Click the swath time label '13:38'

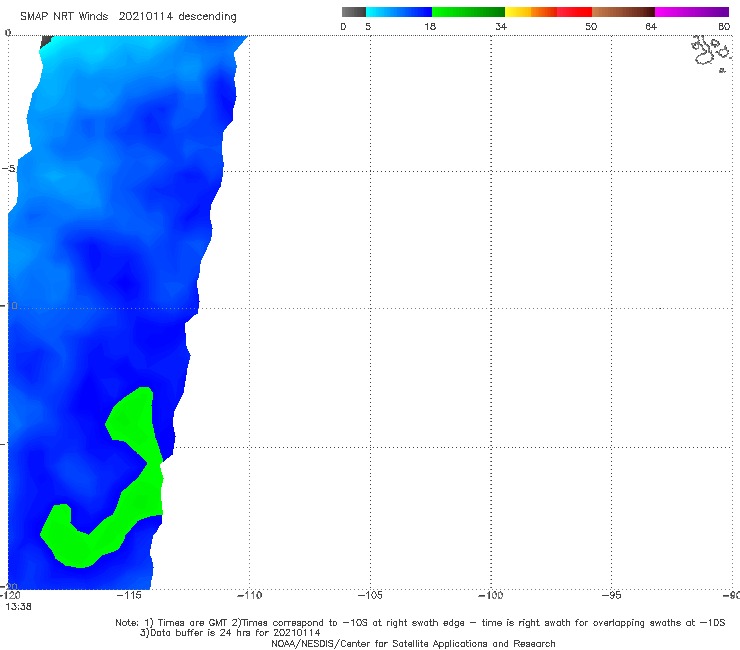[x=18, y=607]
